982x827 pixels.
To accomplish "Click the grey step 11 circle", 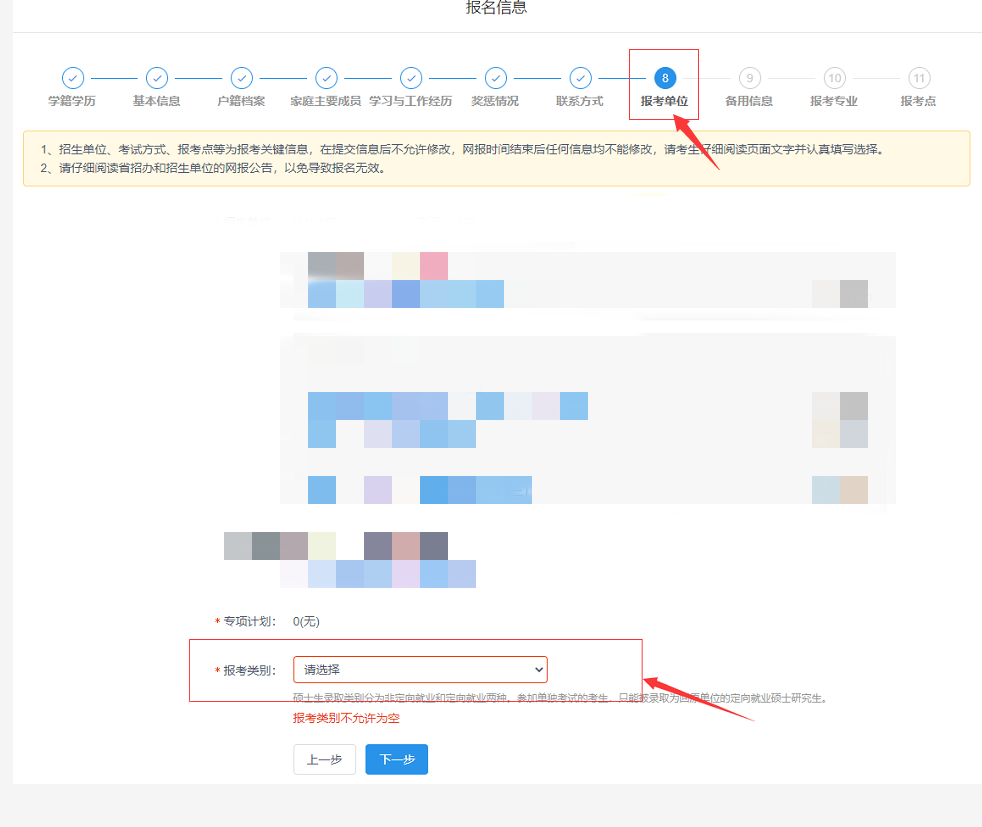I will (918, 78).
